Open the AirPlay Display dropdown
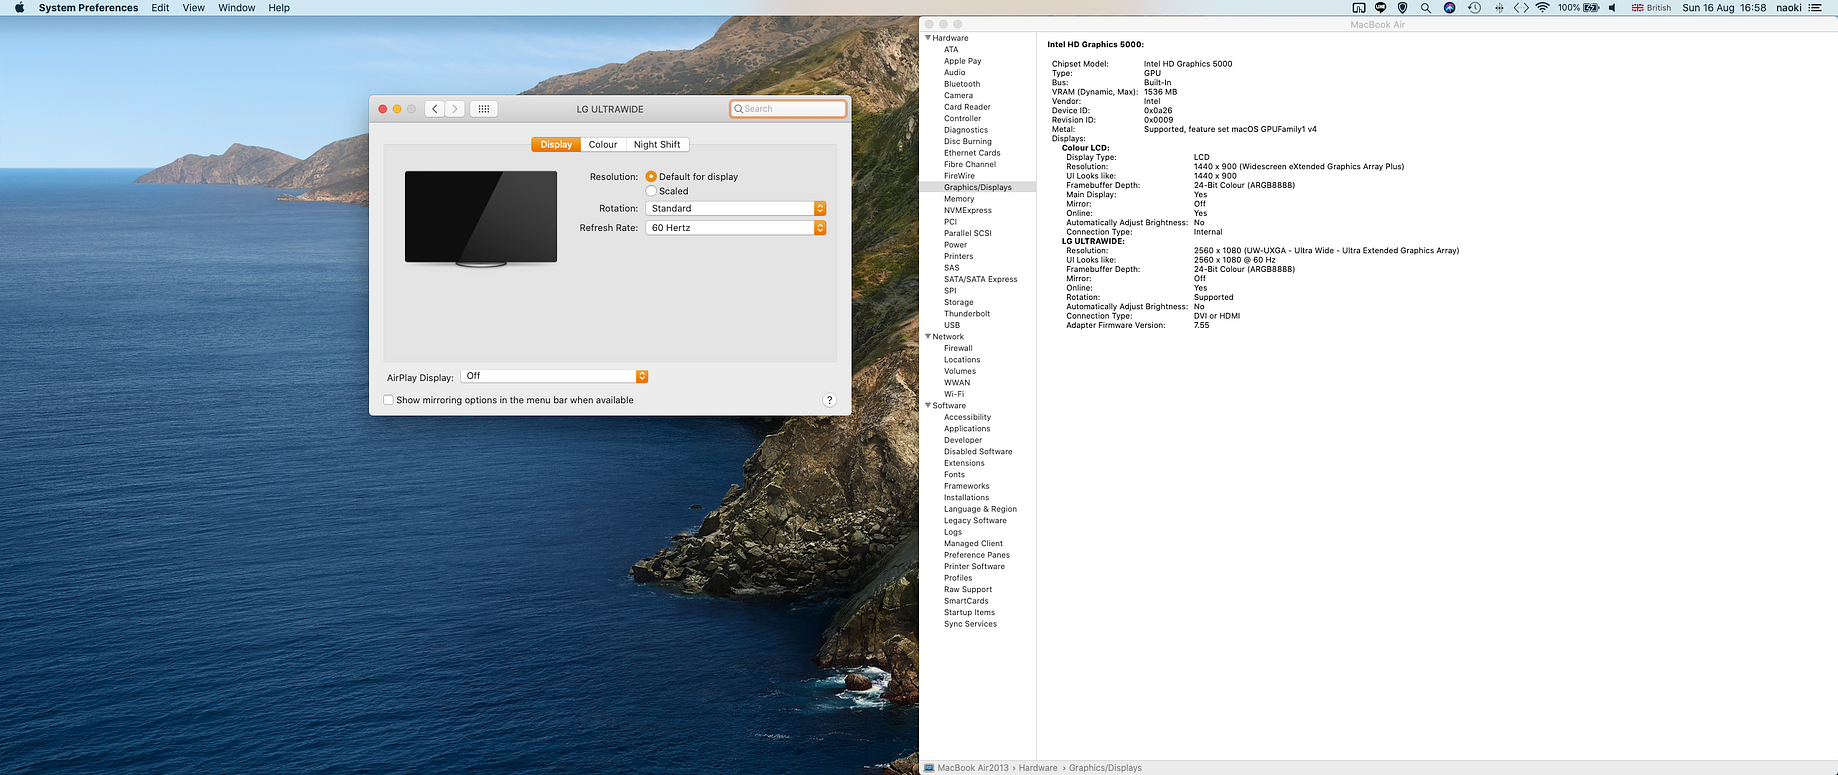 (555, 376)
